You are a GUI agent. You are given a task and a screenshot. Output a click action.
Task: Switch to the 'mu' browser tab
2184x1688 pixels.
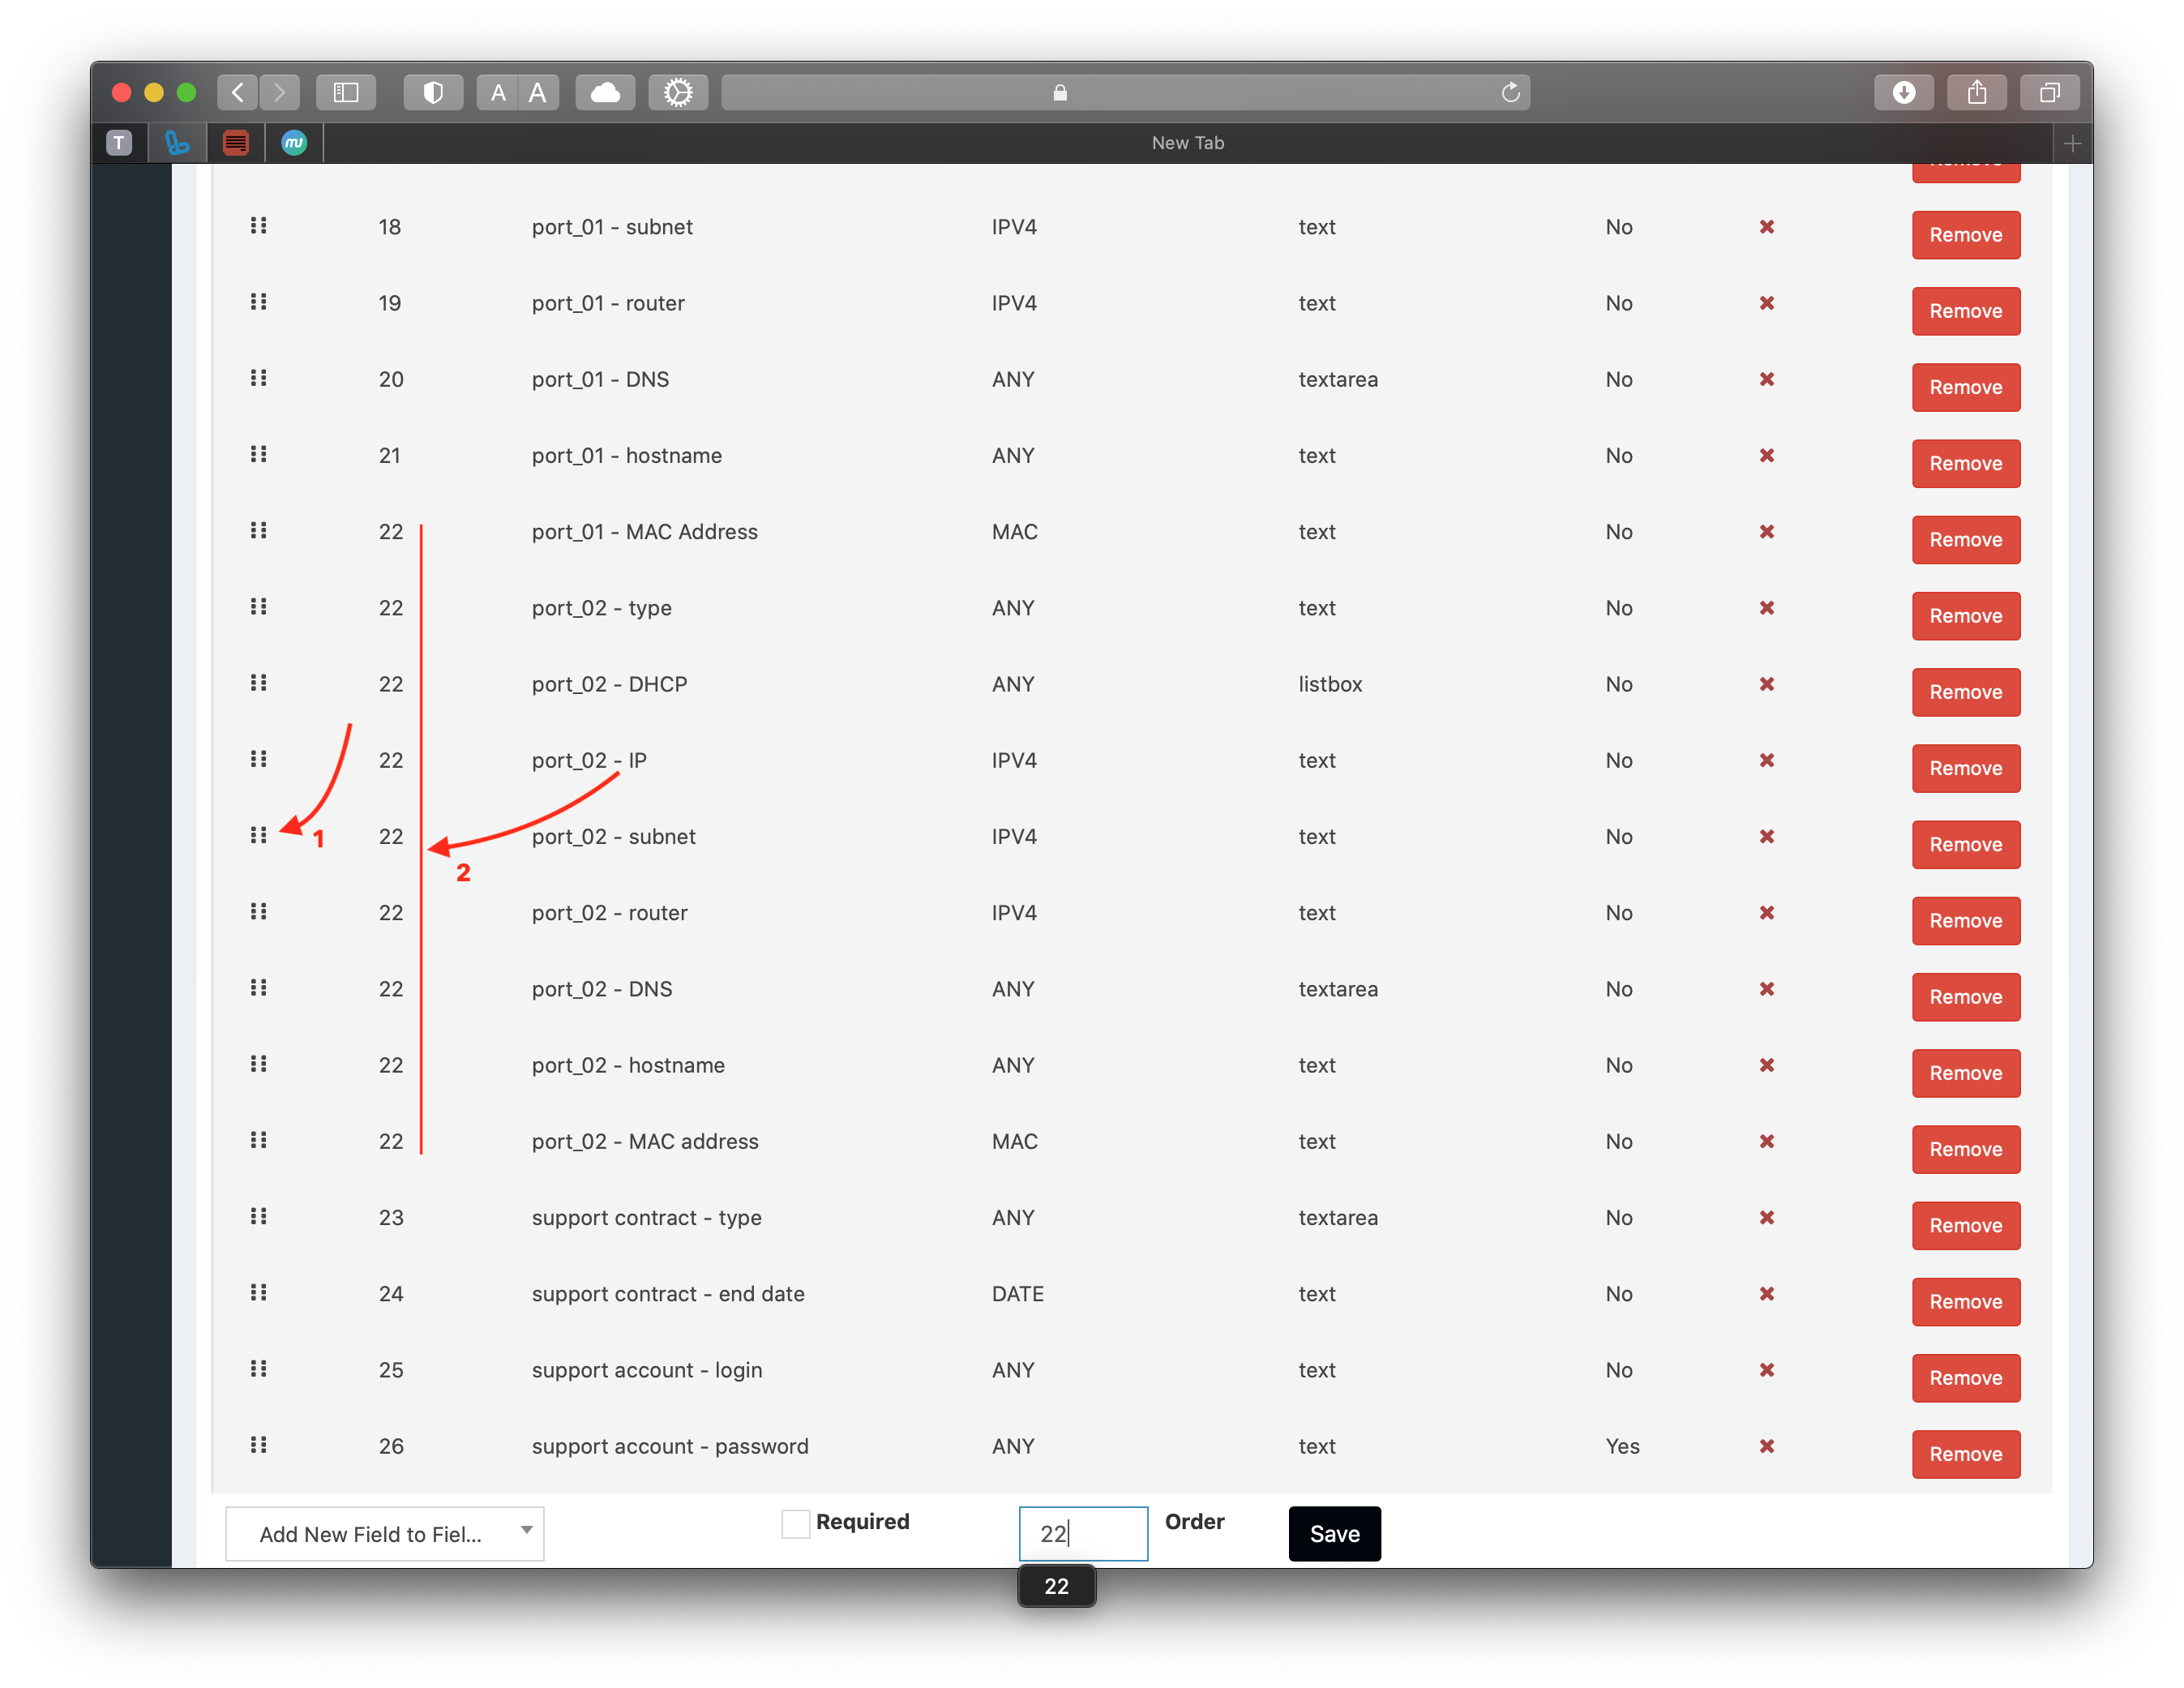293,142
